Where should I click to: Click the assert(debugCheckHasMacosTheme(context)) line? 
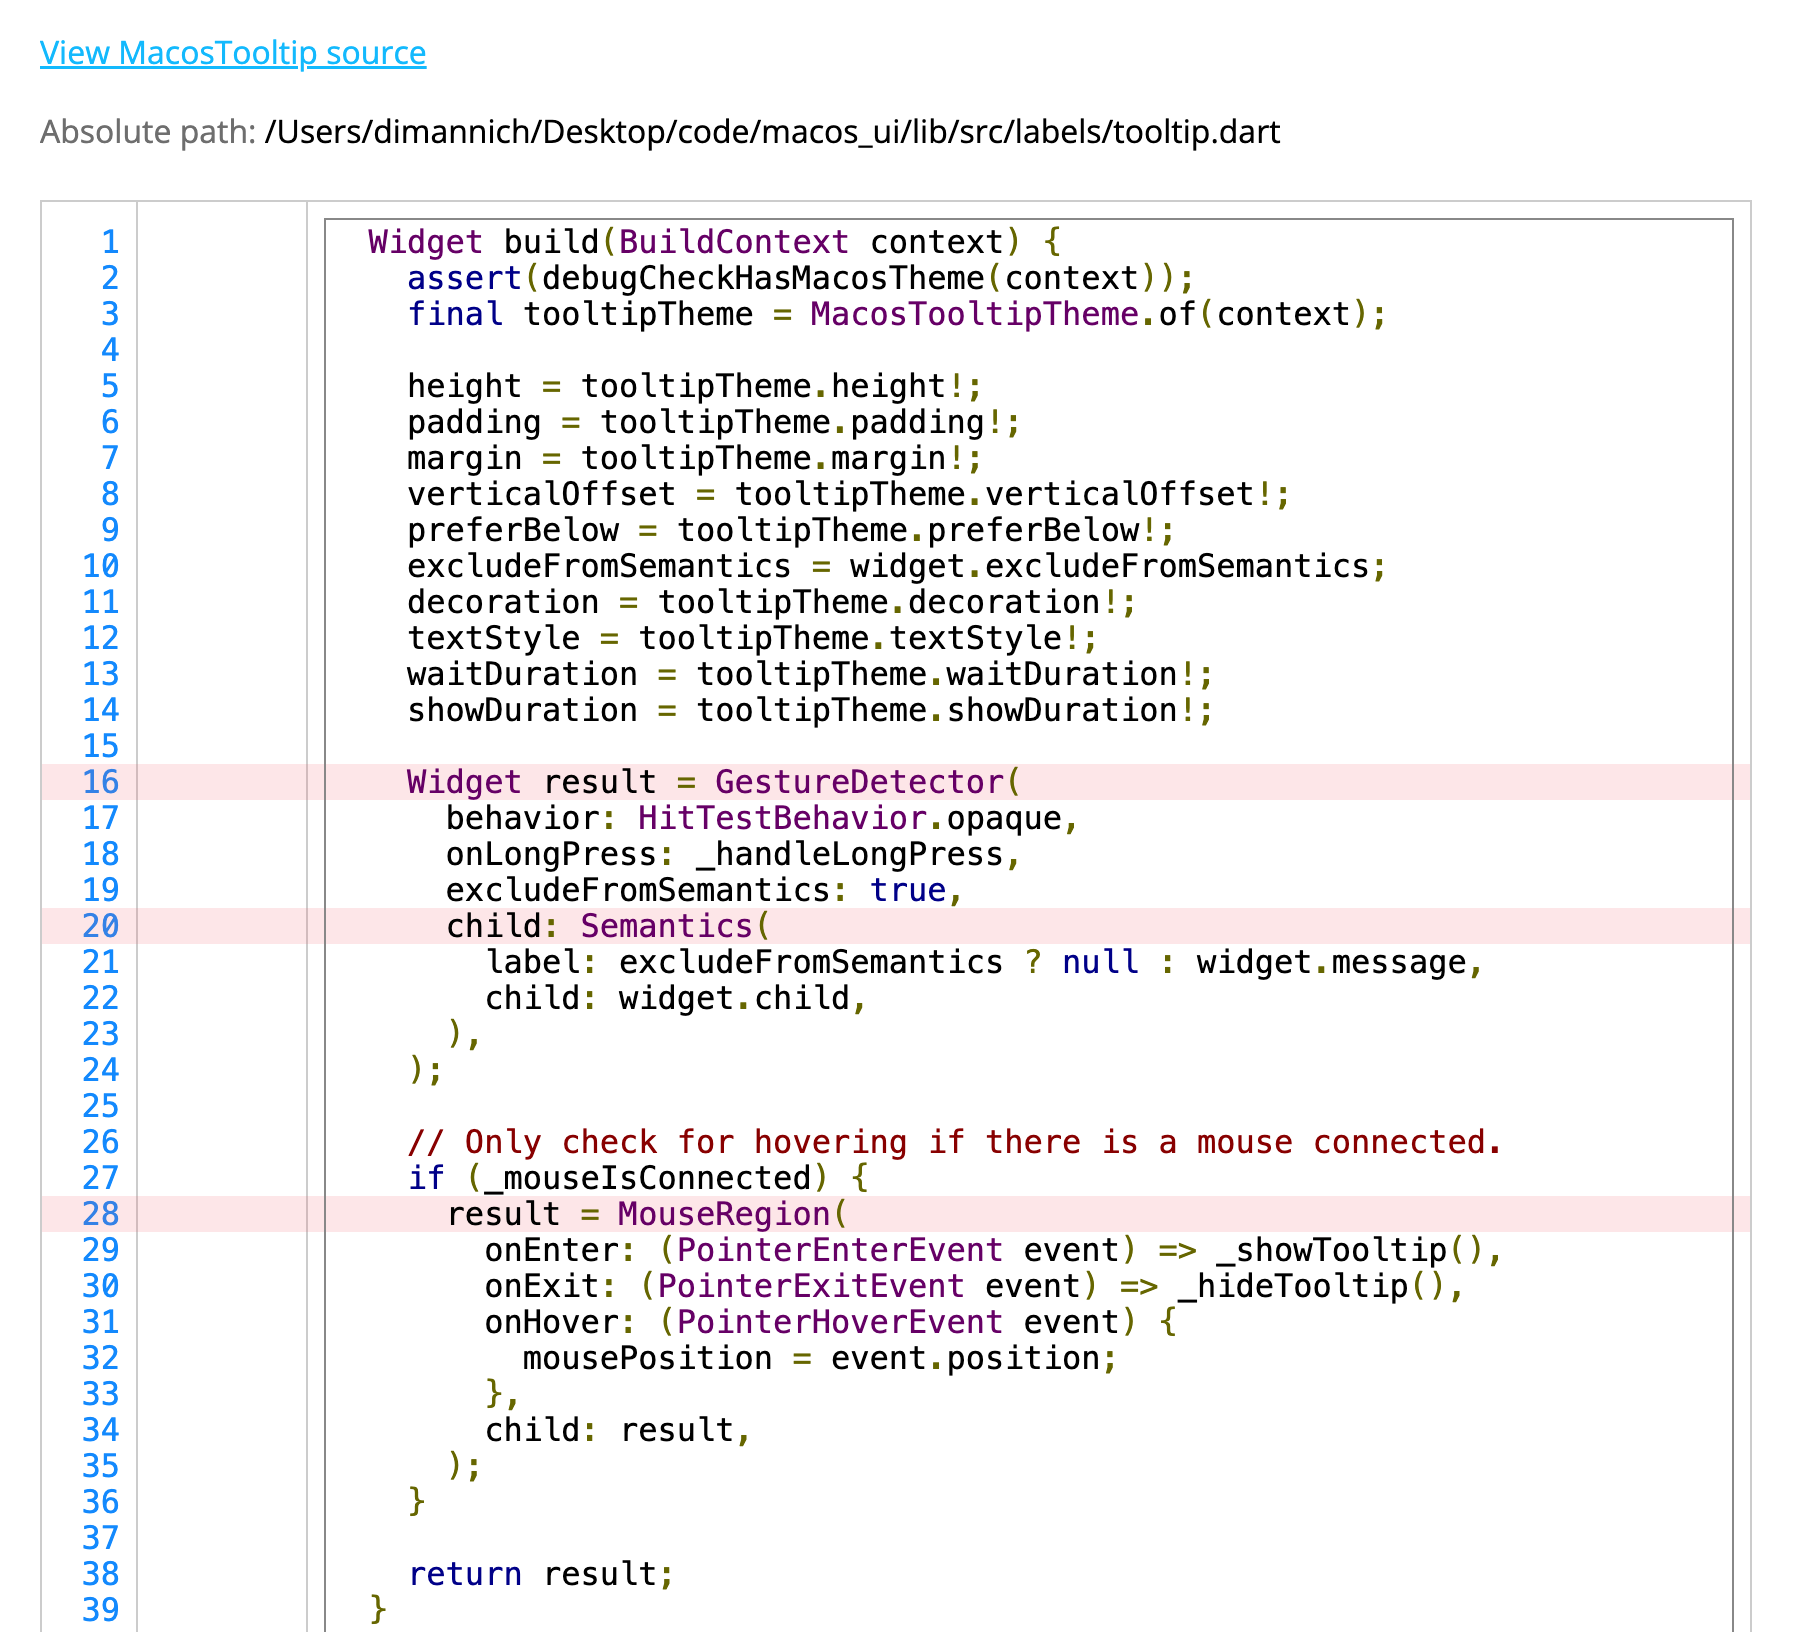coord(800,278)
